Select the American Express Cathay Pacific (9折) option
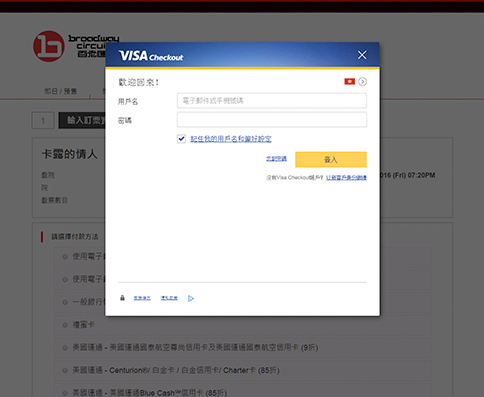This screenshot has height=397, width=484. point(65,348)
